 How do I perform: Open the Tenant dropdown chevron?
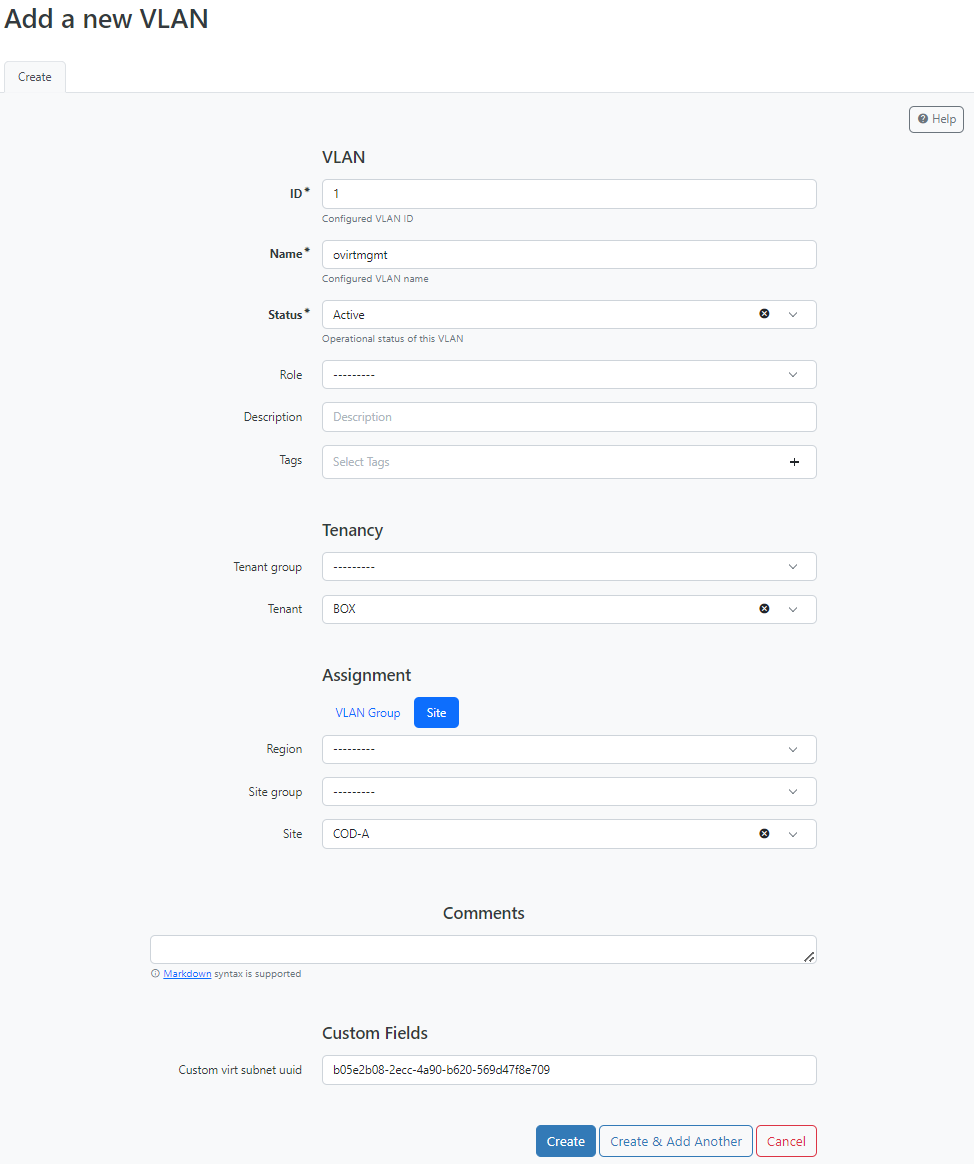(x=793, y=609)
